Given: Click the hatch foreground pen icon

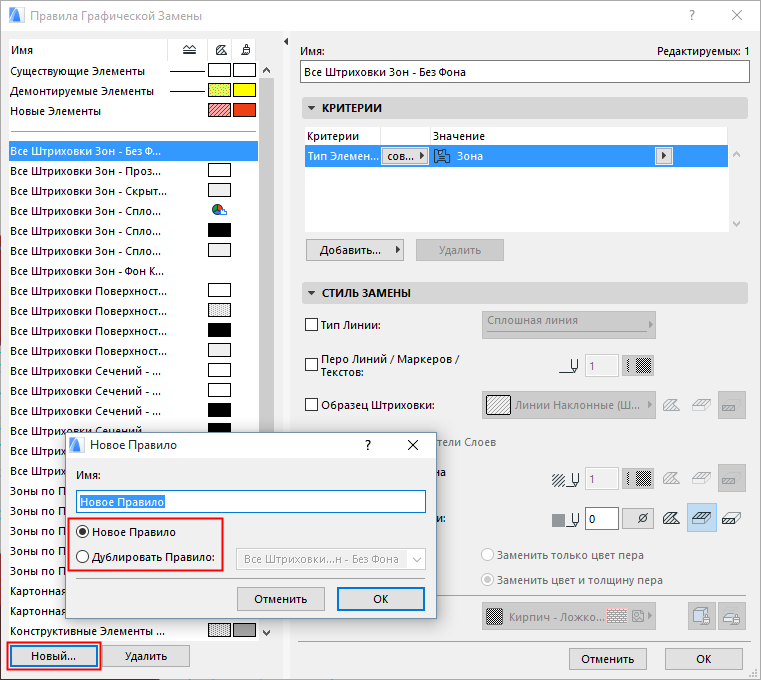Looking at the screenshot, I should click(x=565, y=480).
